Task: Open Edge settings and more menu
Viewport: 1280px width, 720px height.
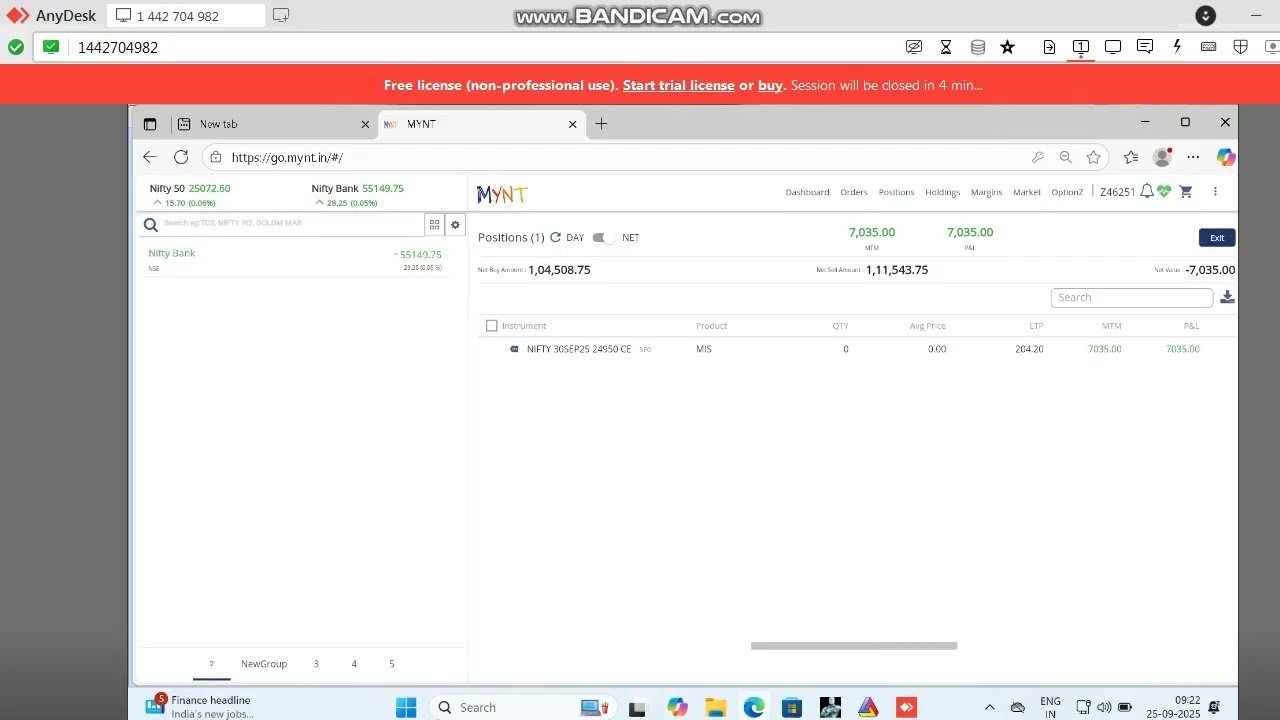Action: pos(1193,157)
